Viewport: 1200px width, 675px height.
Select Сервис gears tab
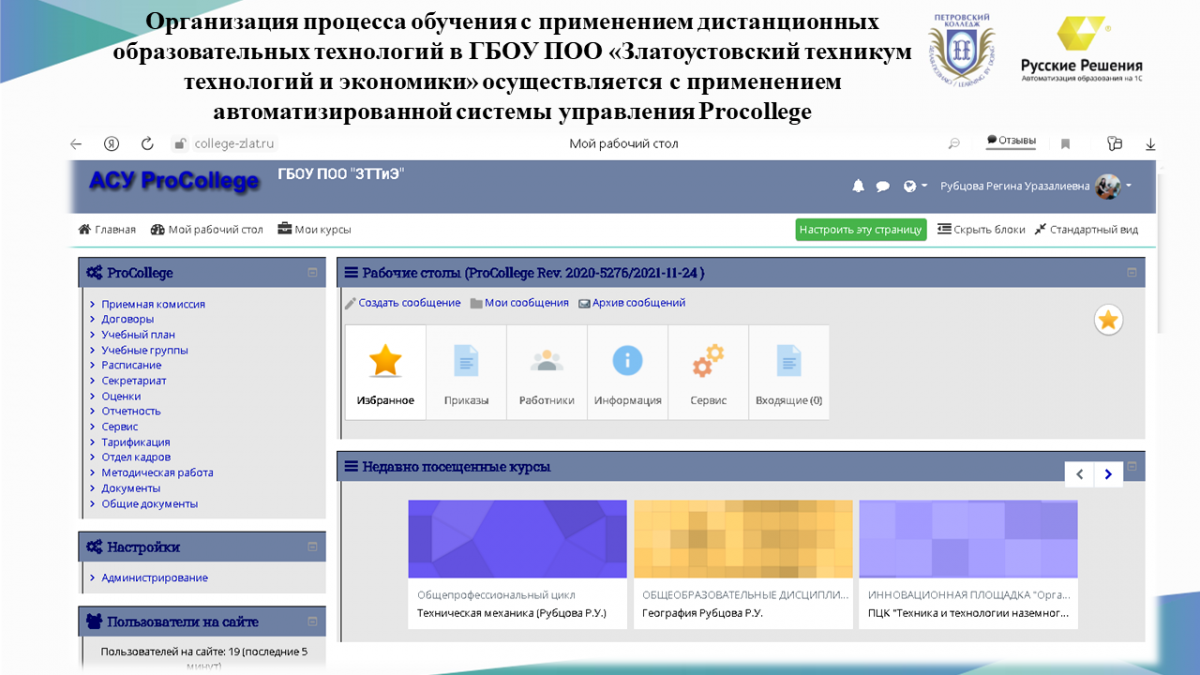(x=708, y=372)
